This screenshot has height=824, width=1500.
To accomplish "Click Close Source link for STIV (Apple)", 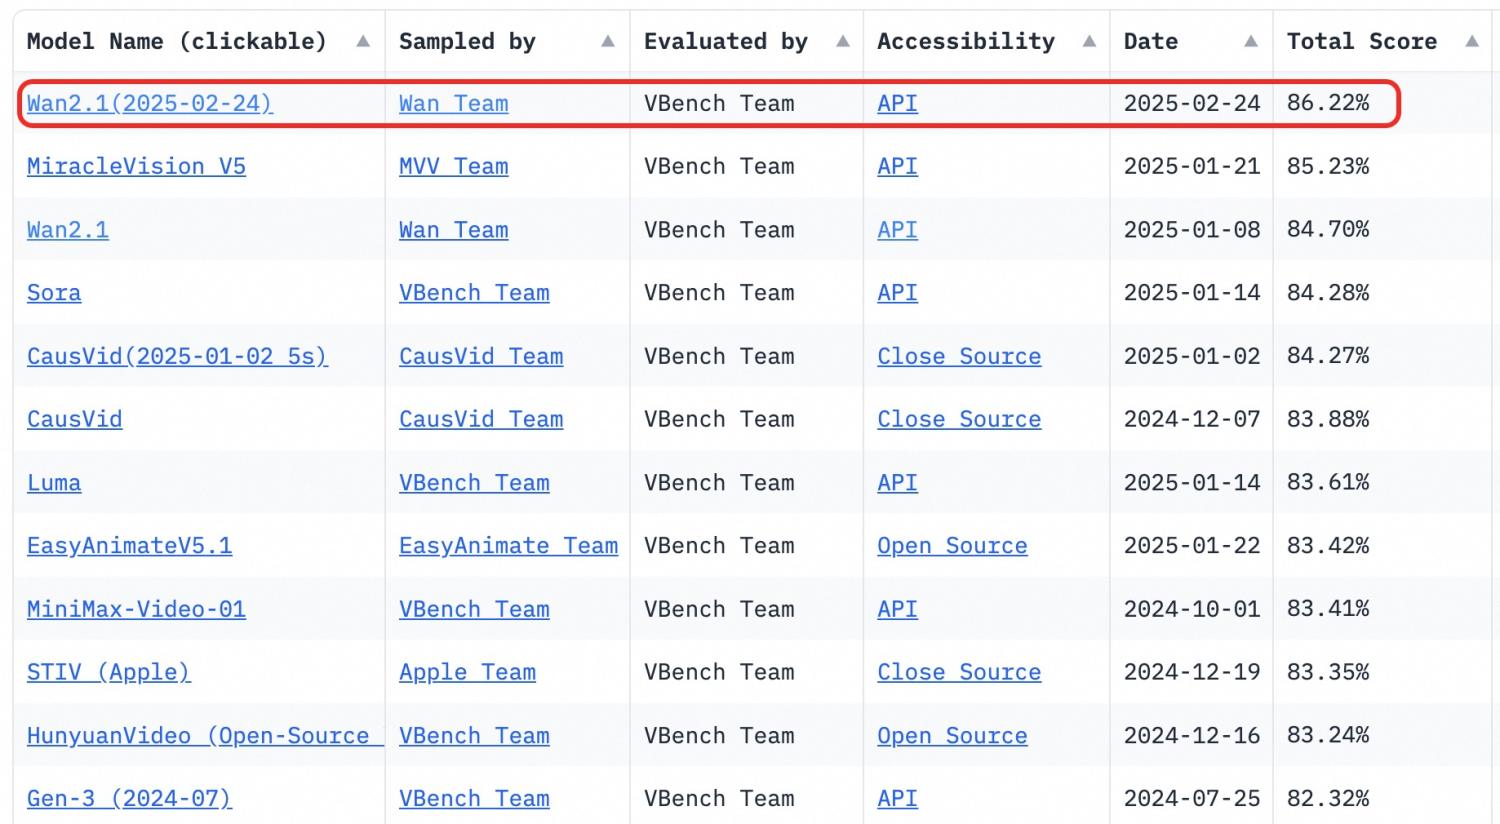I will point(959,673).
